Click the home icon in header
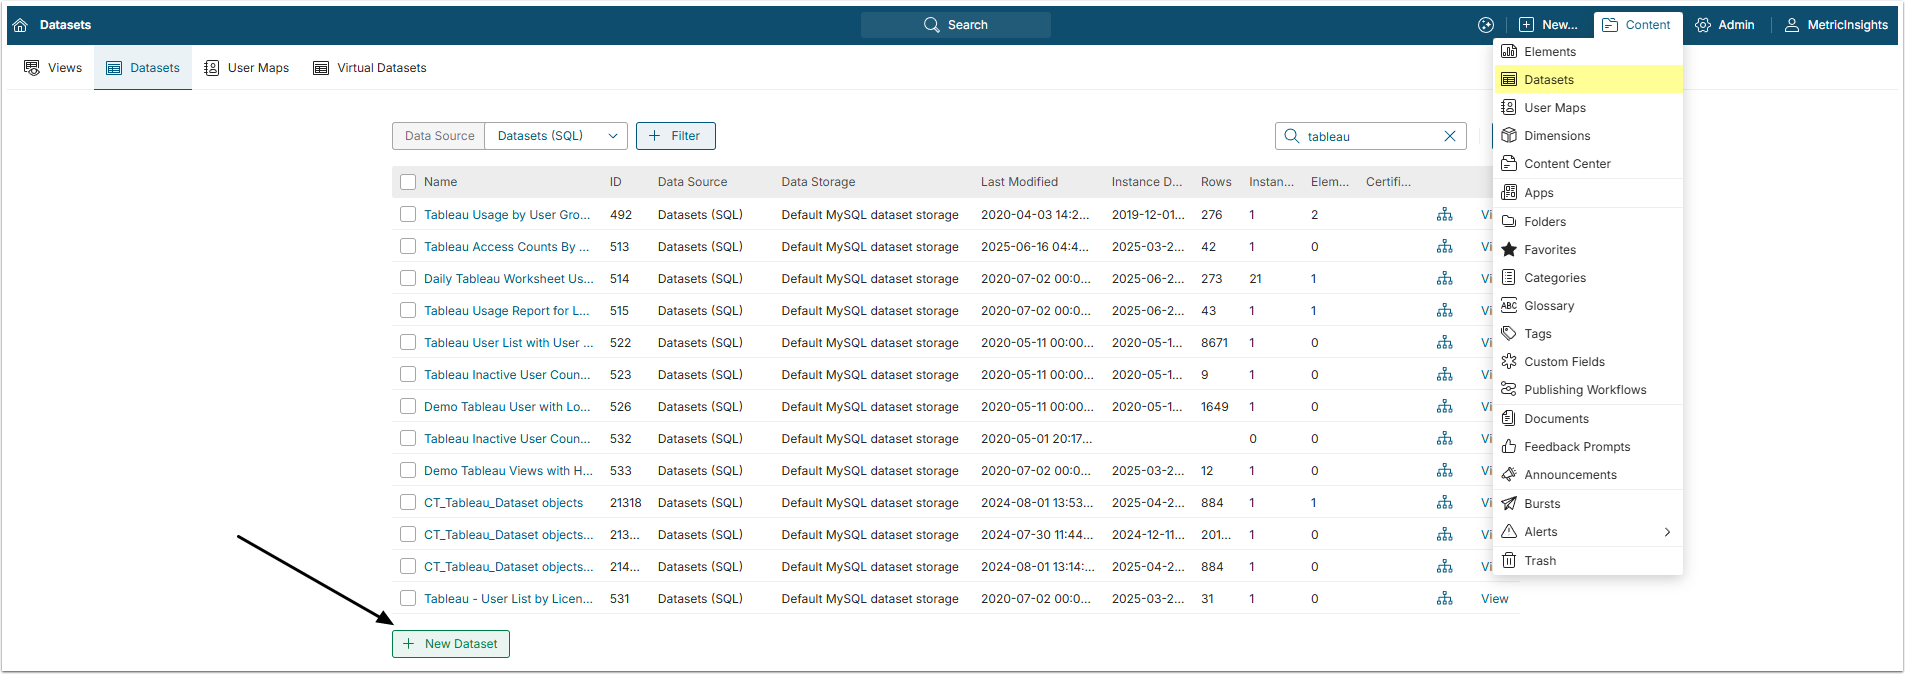1905x674 pixels. [x=20, y=25]
